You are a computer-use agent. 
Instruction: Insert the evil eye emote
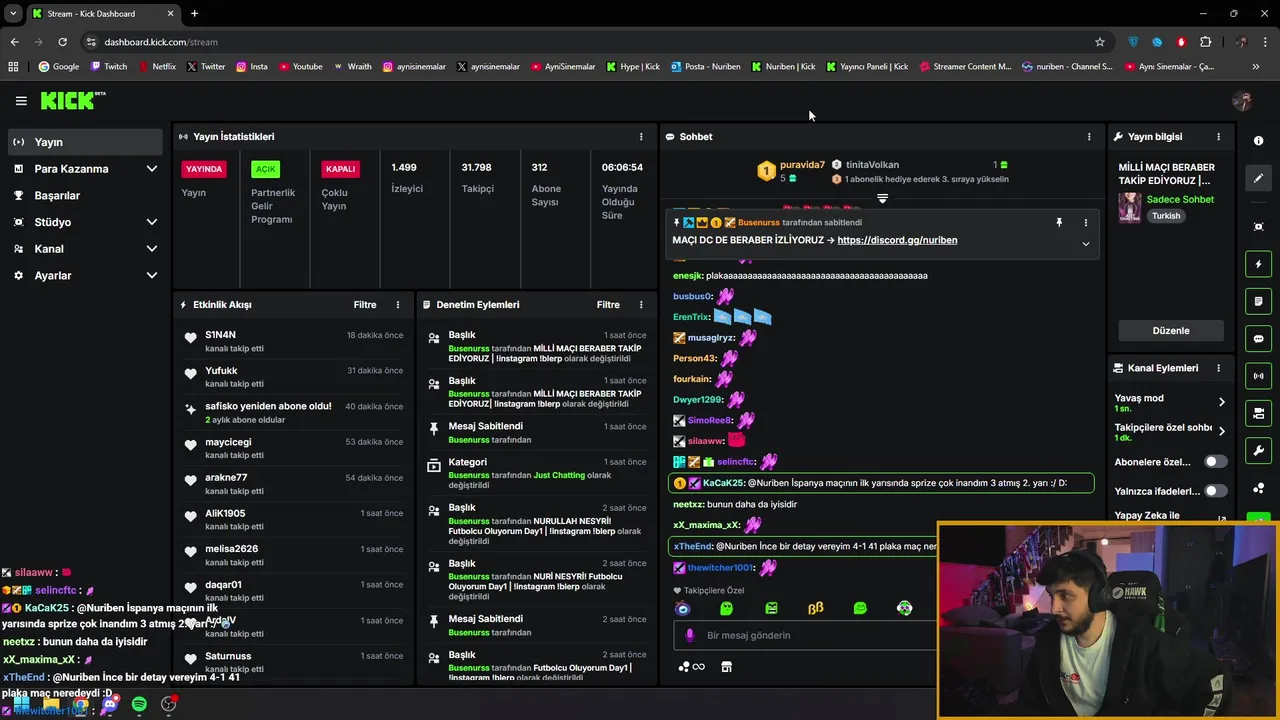pyautogui.click(x=683, y=608)
